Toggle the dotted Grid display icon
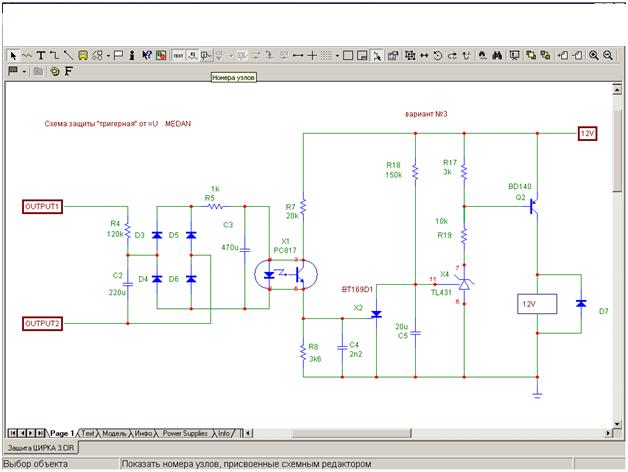 pos(326,56)
